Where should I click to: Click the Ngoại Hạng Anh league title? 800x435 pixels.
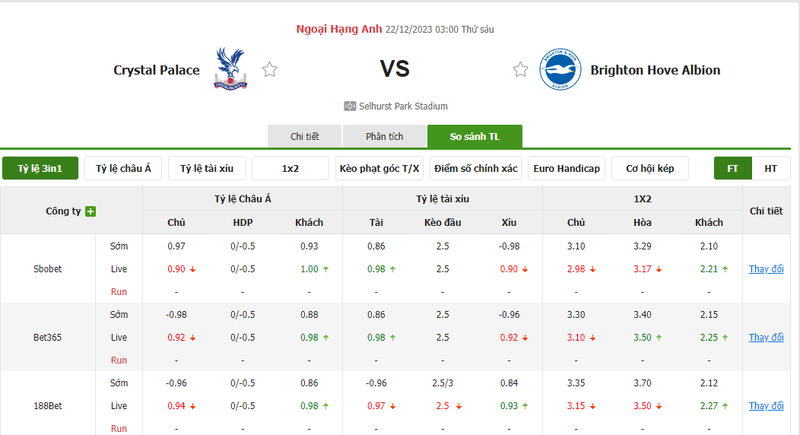click(338, 29)
